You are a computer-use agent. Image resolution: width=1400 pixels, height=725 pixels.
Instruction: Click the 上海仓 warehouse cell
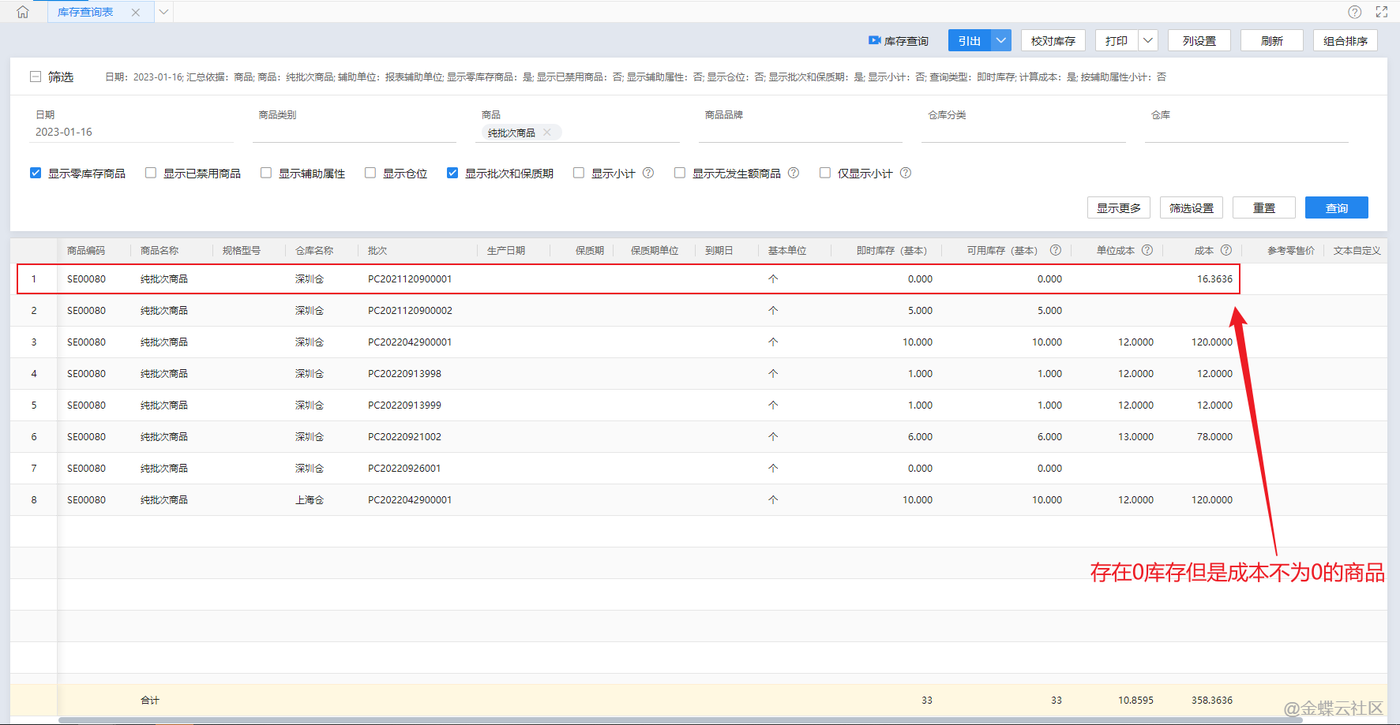coord(309,500)
